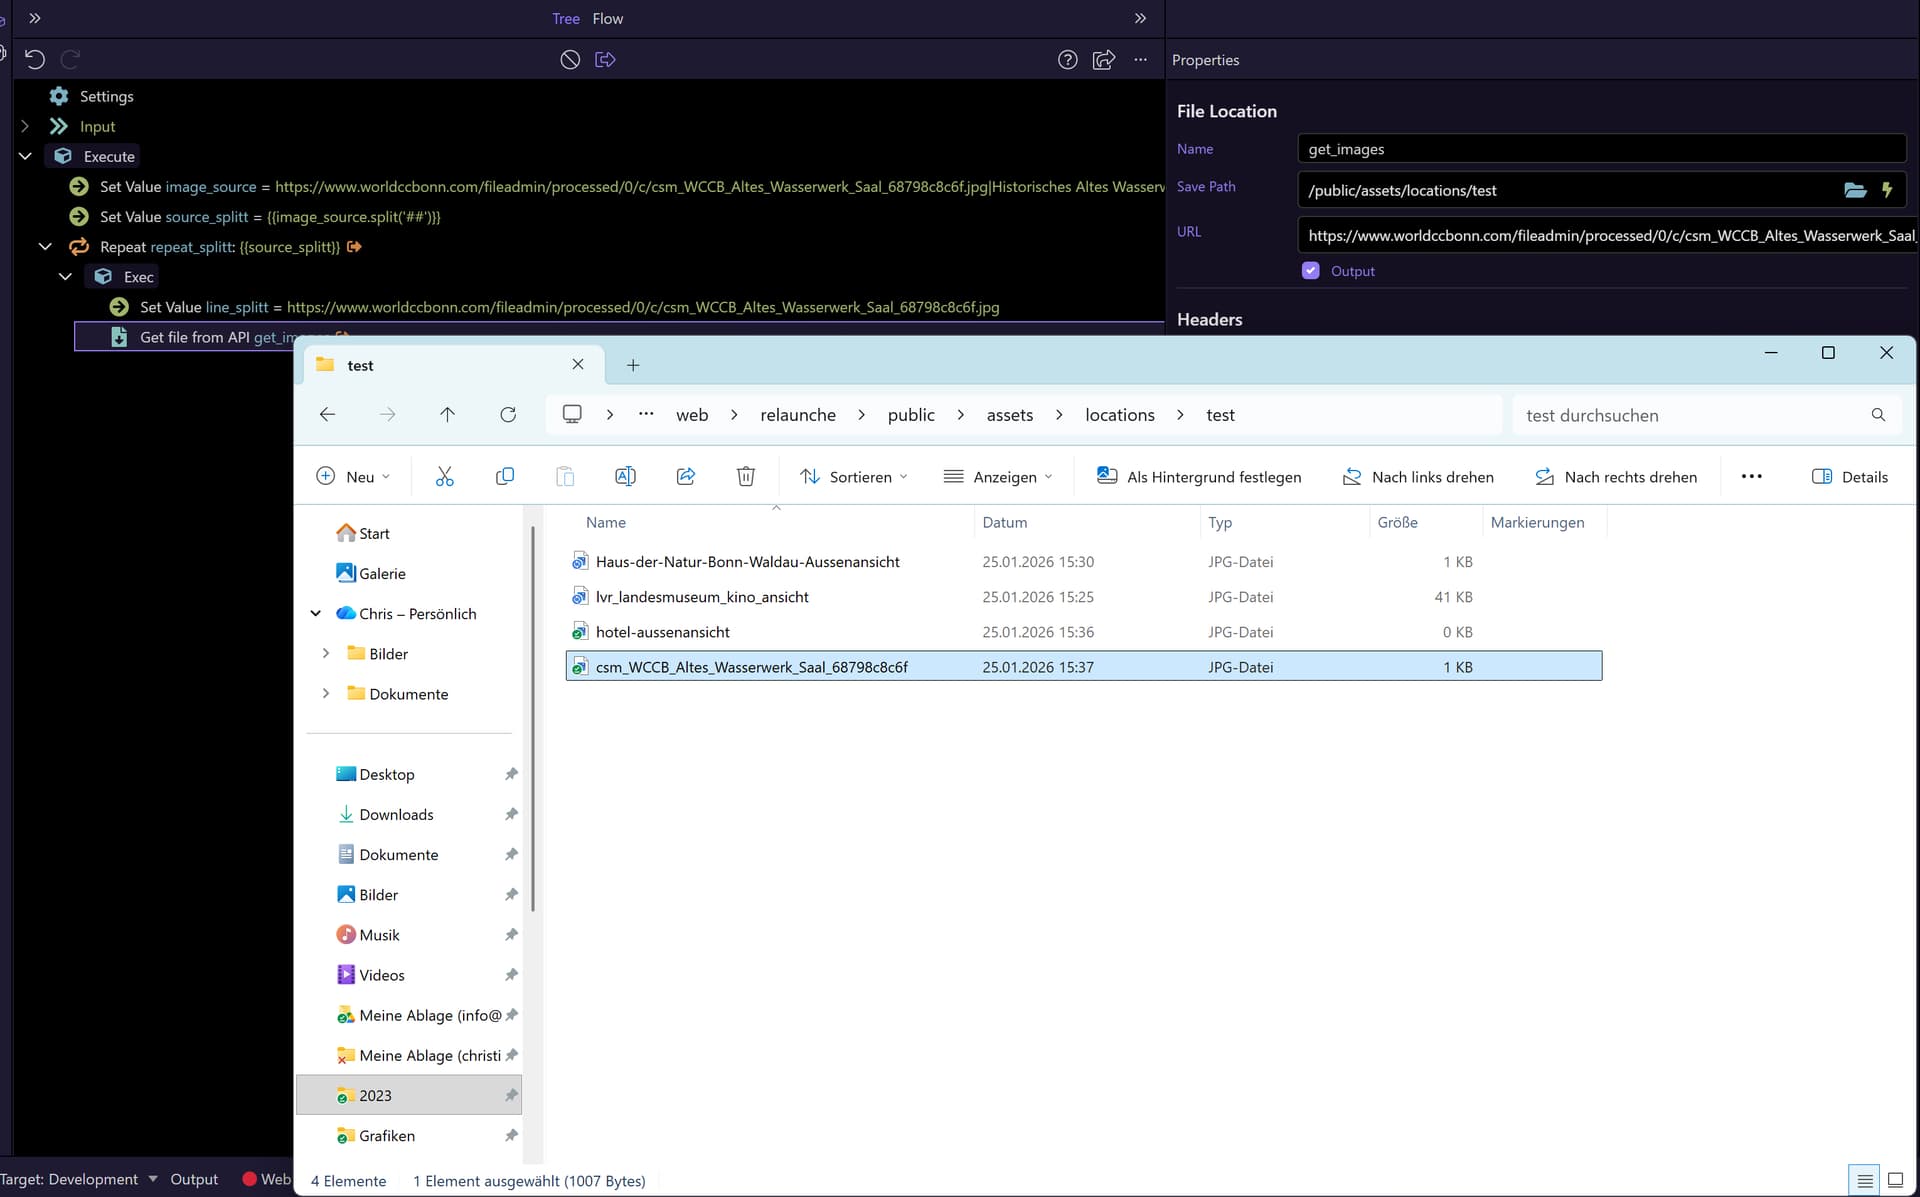
Task: Click the test durchsuchen search field
Action: 1690,415
